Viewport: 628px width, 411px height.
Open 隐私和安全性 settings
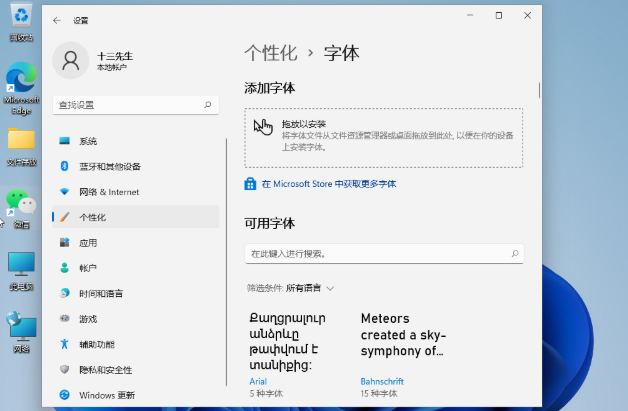(104, 369)
